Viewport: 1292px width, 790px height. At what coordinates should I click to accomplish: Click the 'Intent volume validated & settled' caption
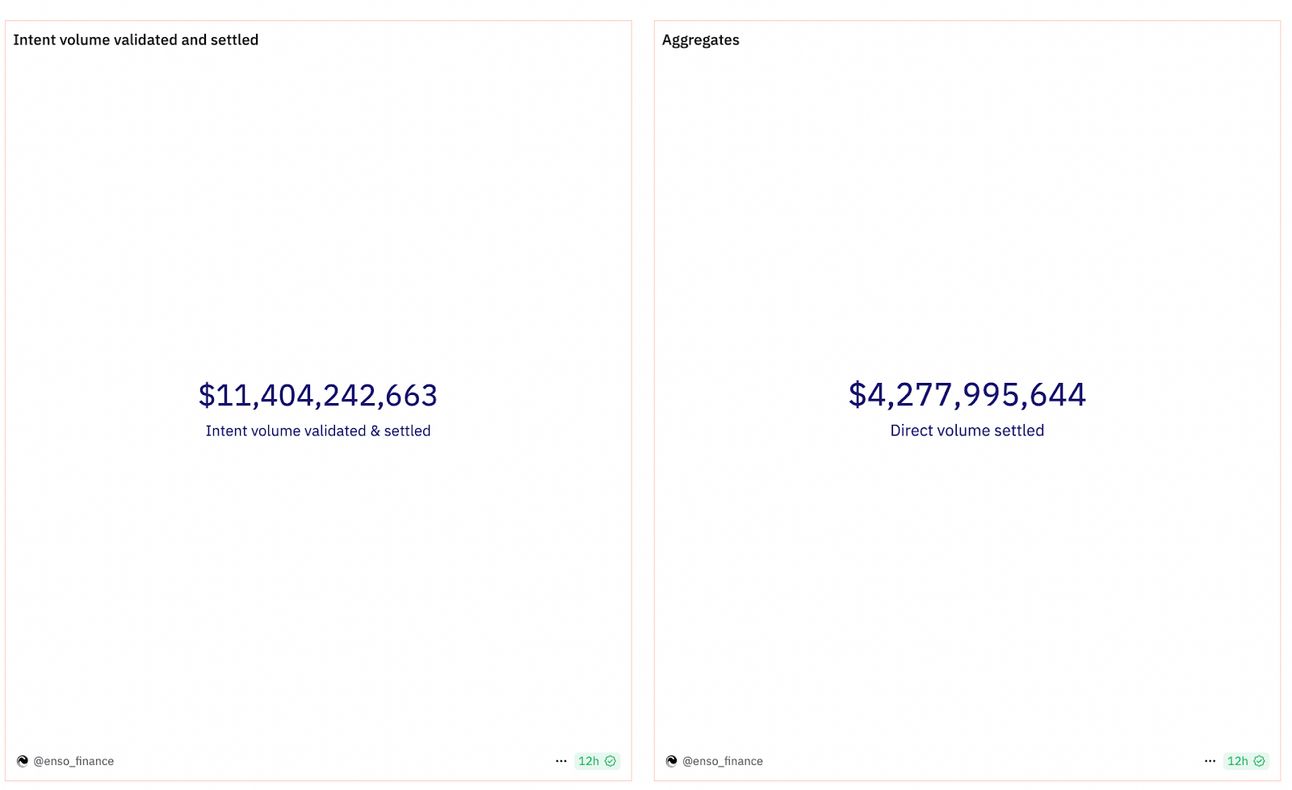tap(318, 431)
